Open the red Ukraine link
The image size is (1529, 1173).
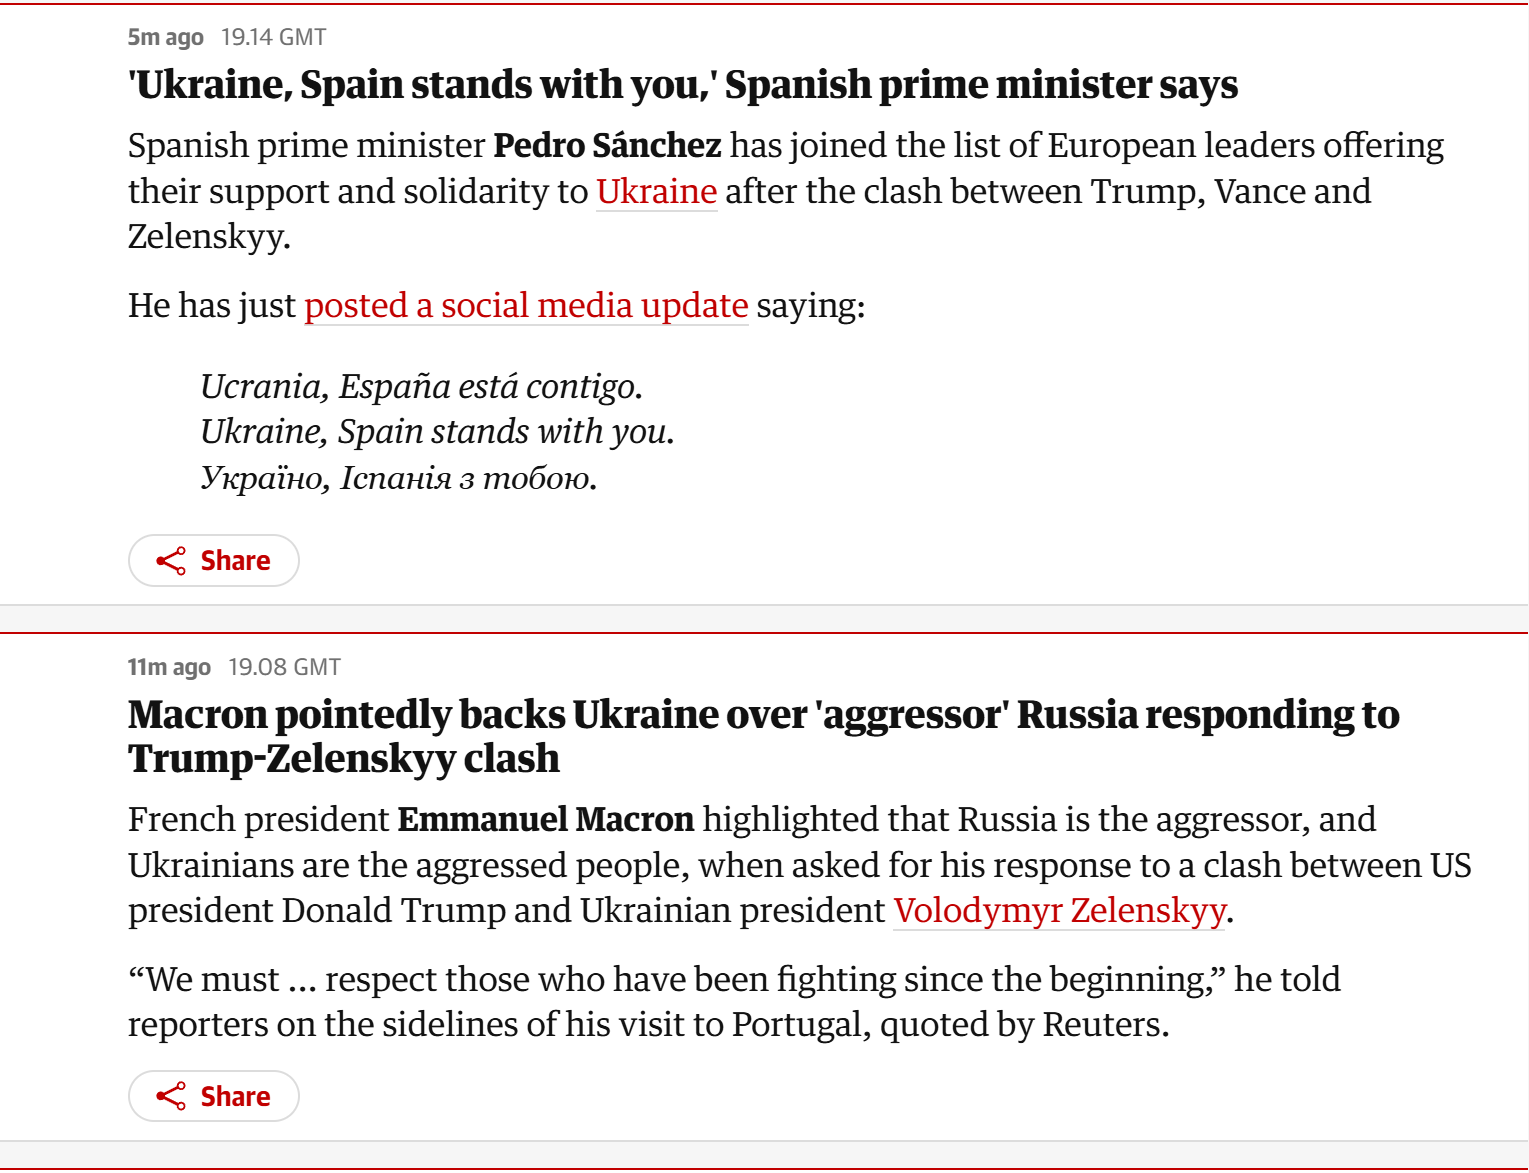coord(657,191)
